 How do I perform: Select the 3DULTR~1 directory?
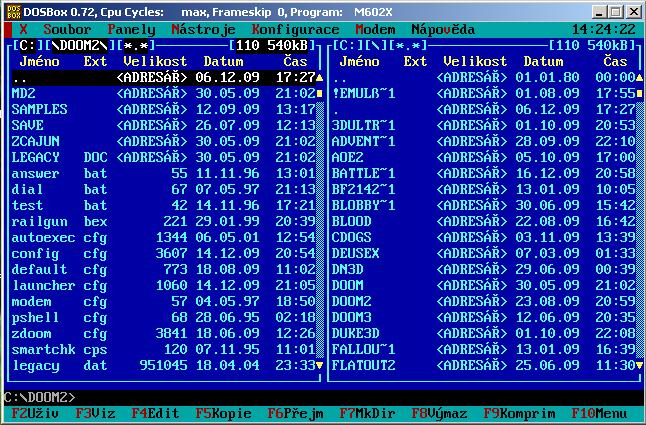pyautogui.click(x=483, y=125)
